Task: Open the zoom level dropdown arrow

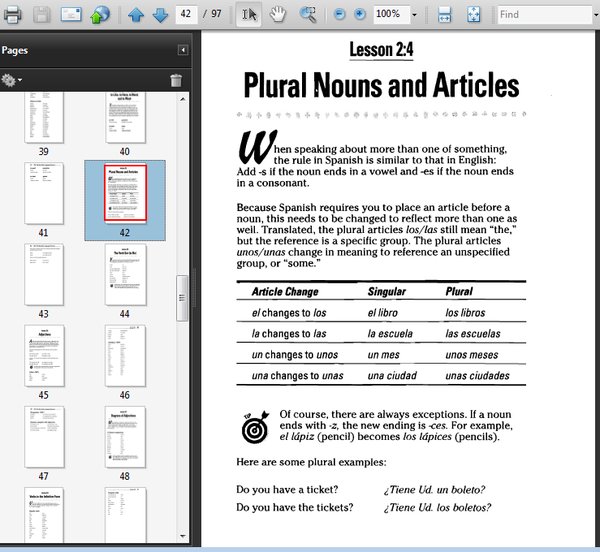Action: click(x=414, y=15)
